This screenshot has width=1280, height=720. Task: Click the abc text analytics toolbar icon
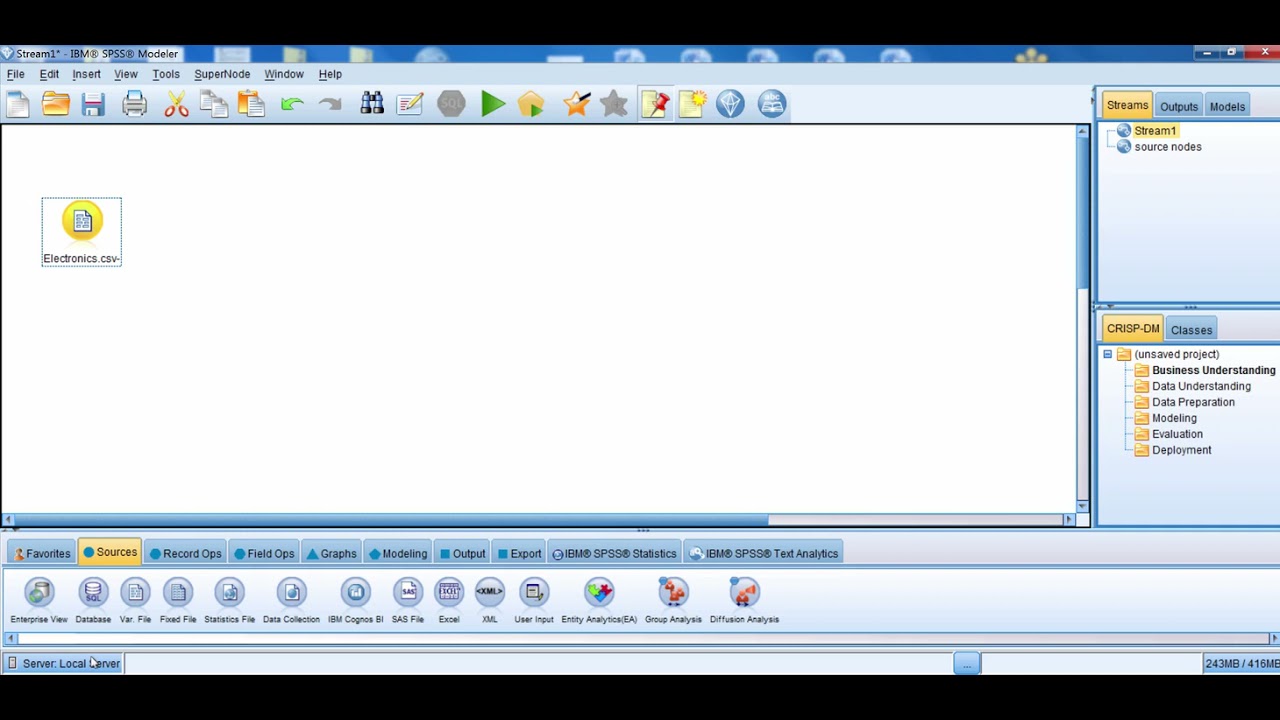click(x=772, y=104)
